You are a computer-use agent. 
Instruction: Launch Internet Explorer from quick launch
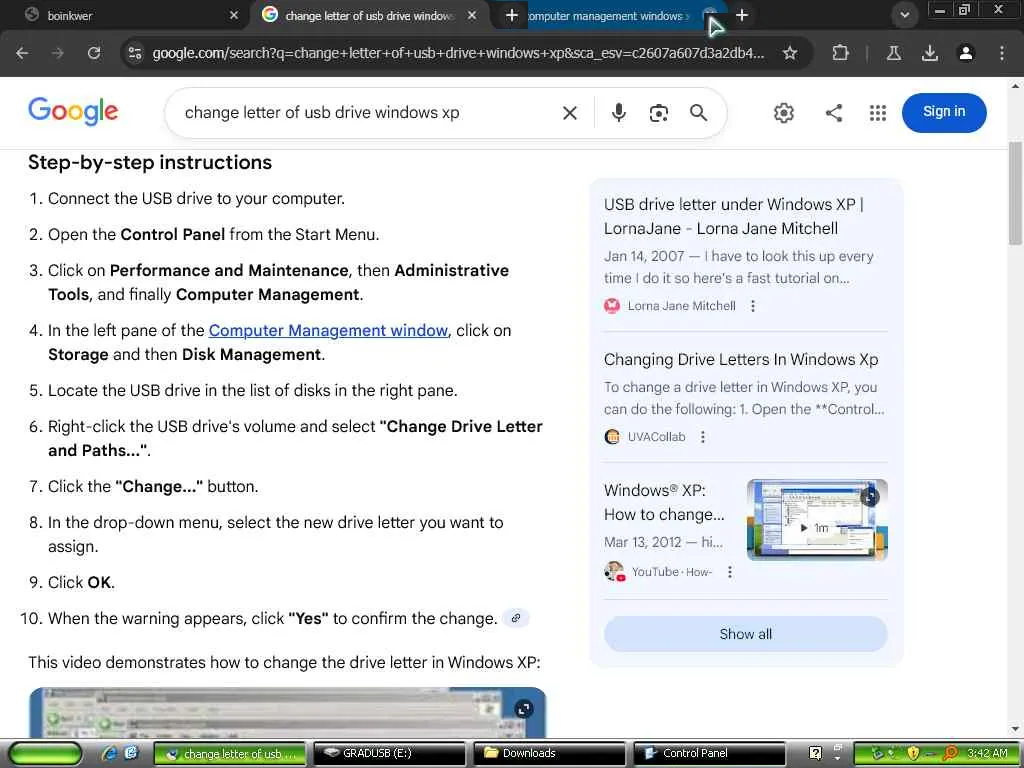point(109,753)
